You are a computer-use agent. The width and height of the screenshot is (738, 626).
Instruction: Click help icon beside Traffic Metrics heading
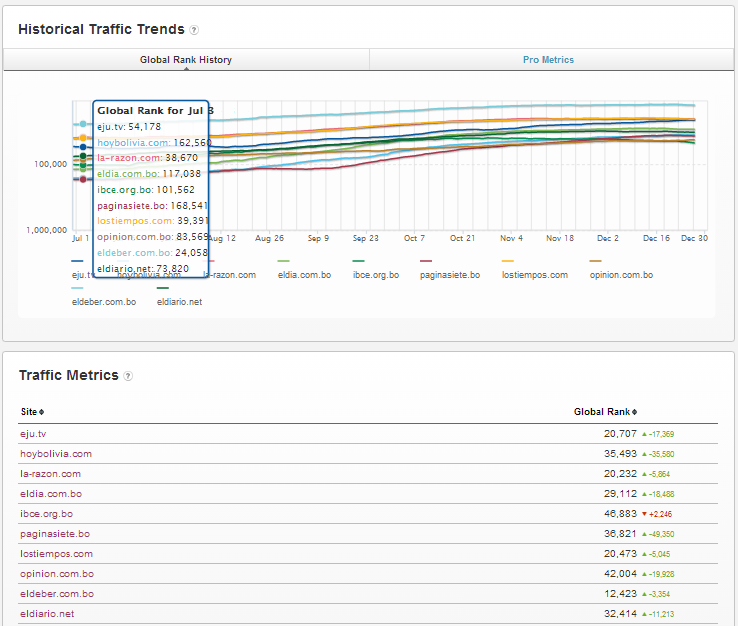(128, 376)
